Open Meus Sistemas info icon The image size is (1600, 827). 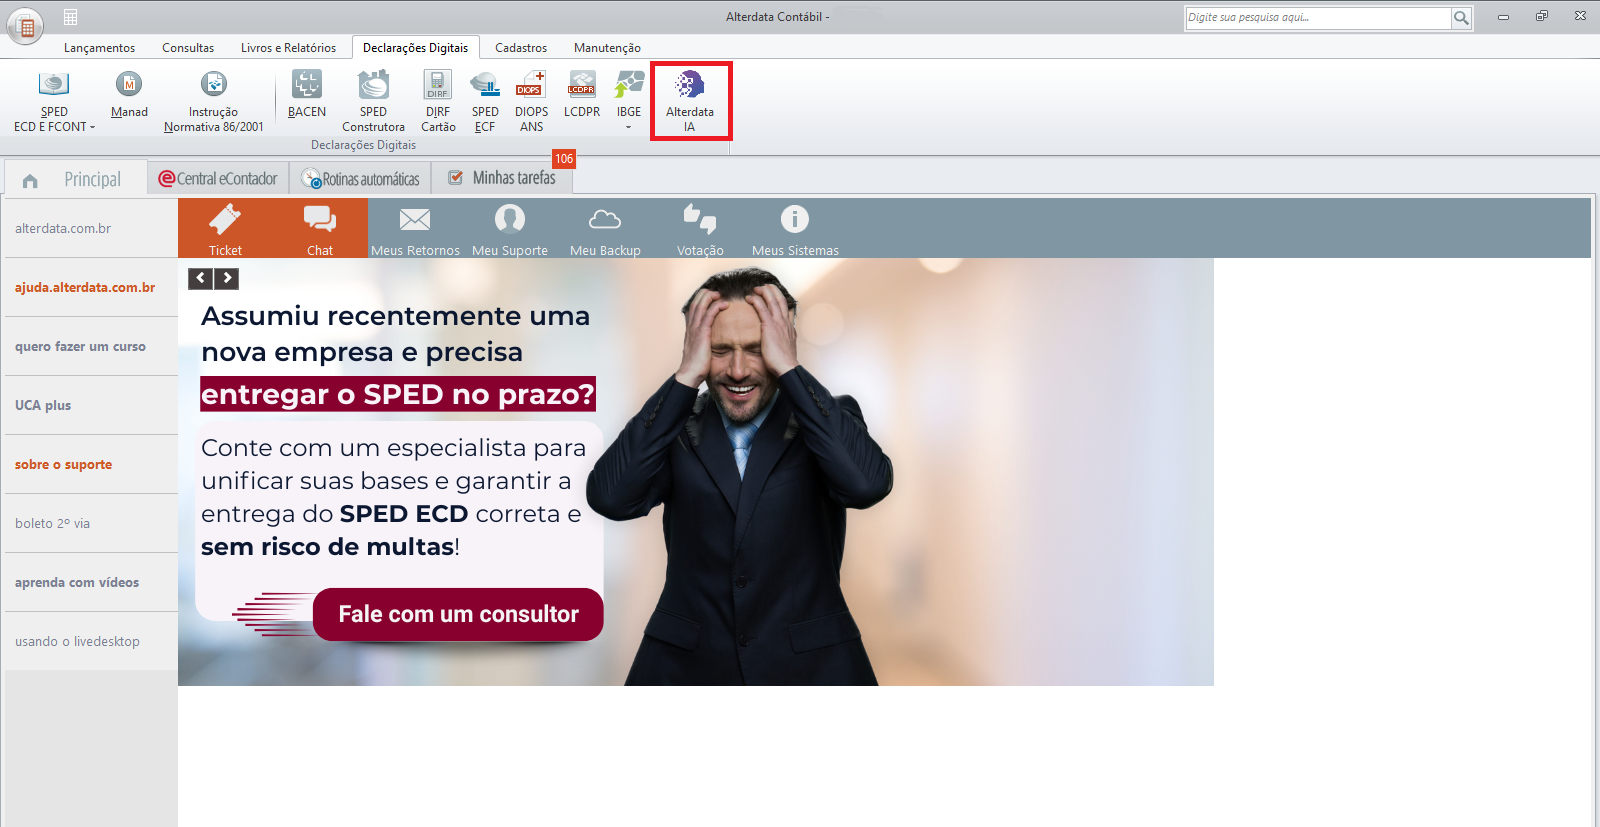[795, 229]
